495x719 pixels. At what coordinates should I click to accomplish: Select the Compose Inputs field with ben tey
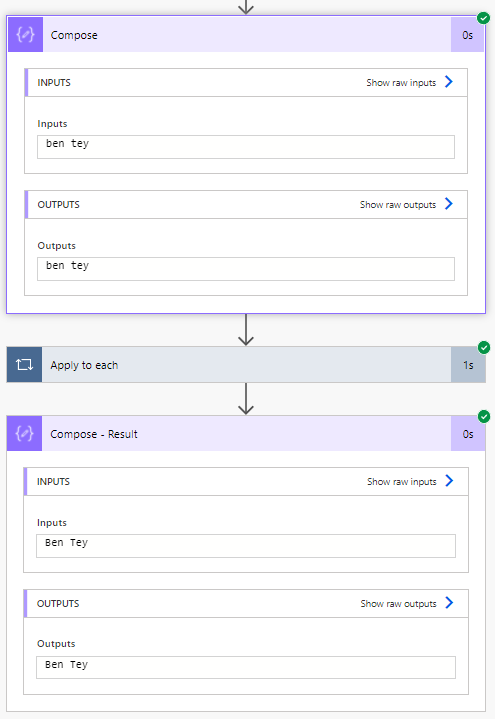(x=246, y=147)
